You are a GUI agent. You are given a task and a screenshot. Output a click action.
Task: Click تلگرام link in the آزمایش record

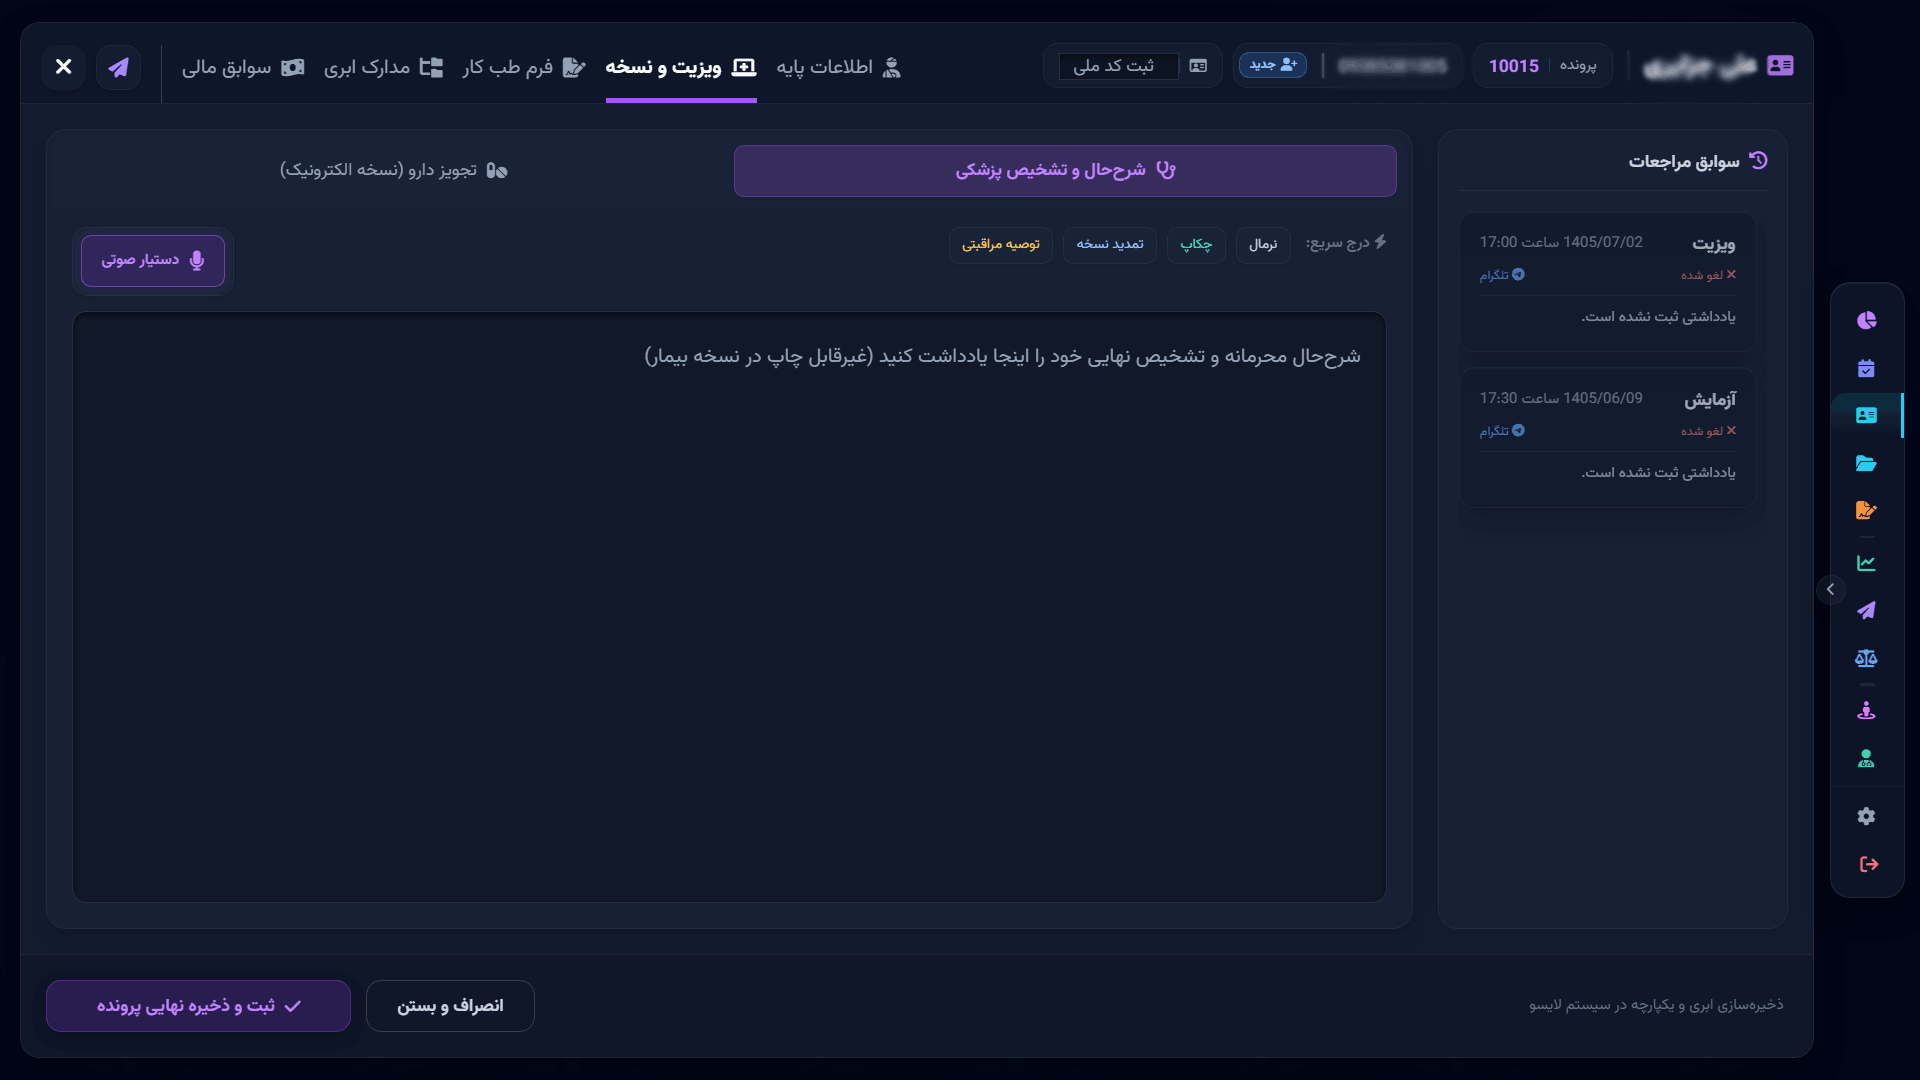pyautogui.click(x=1502, y=431)
